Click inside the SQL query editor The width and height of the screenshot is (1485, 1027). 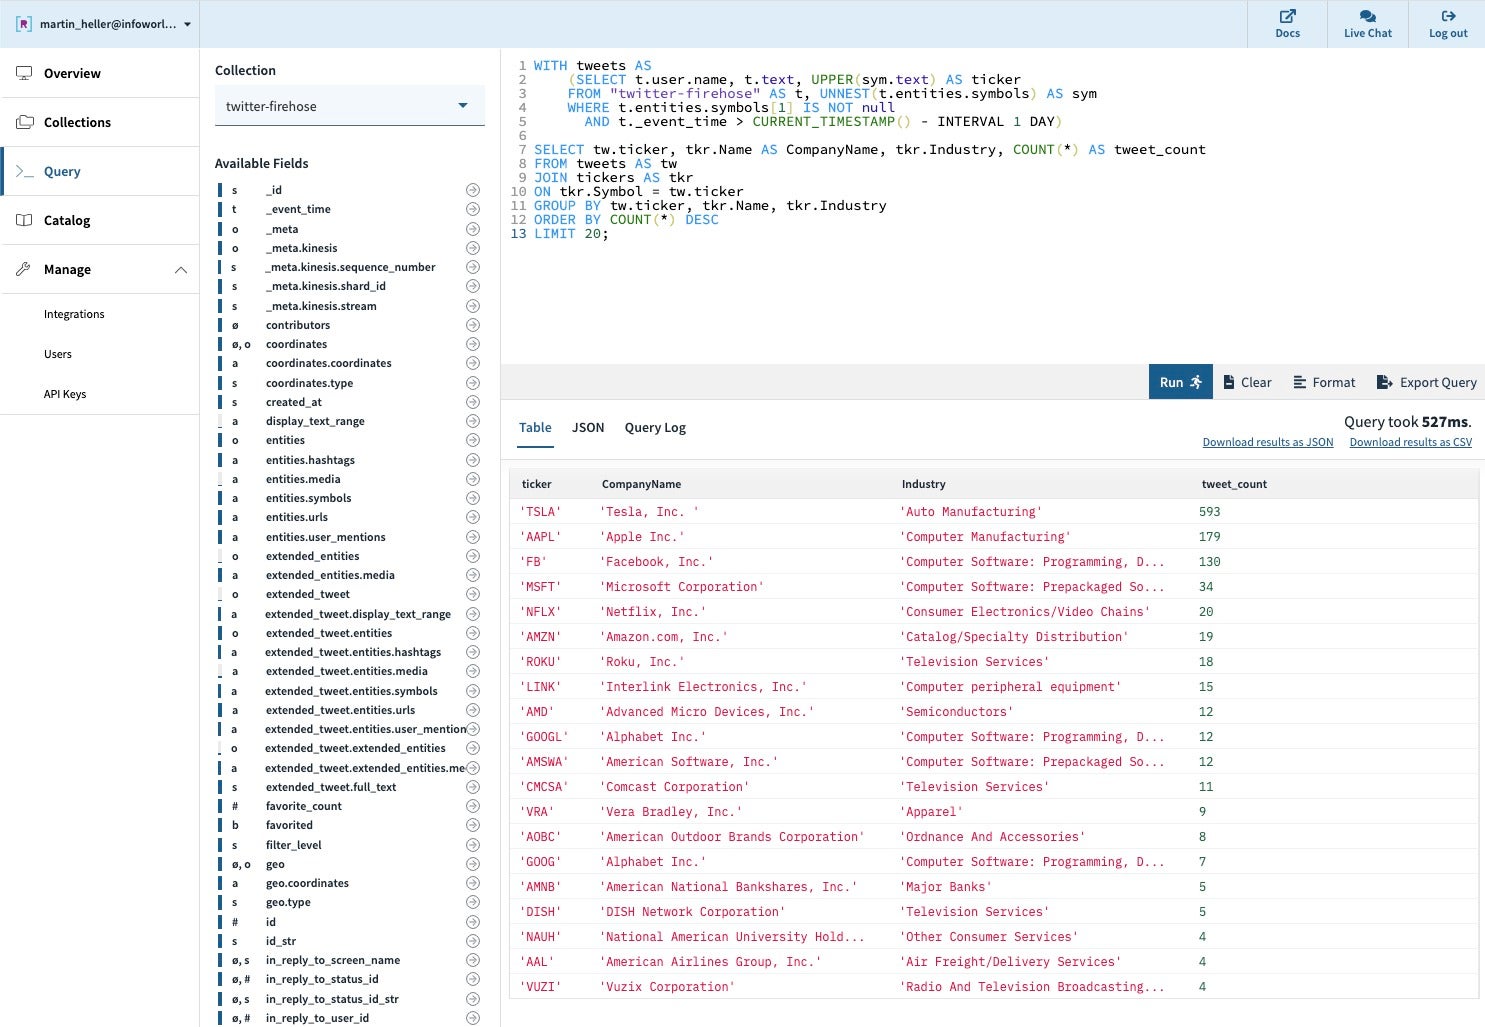click(x=992, y=205)
